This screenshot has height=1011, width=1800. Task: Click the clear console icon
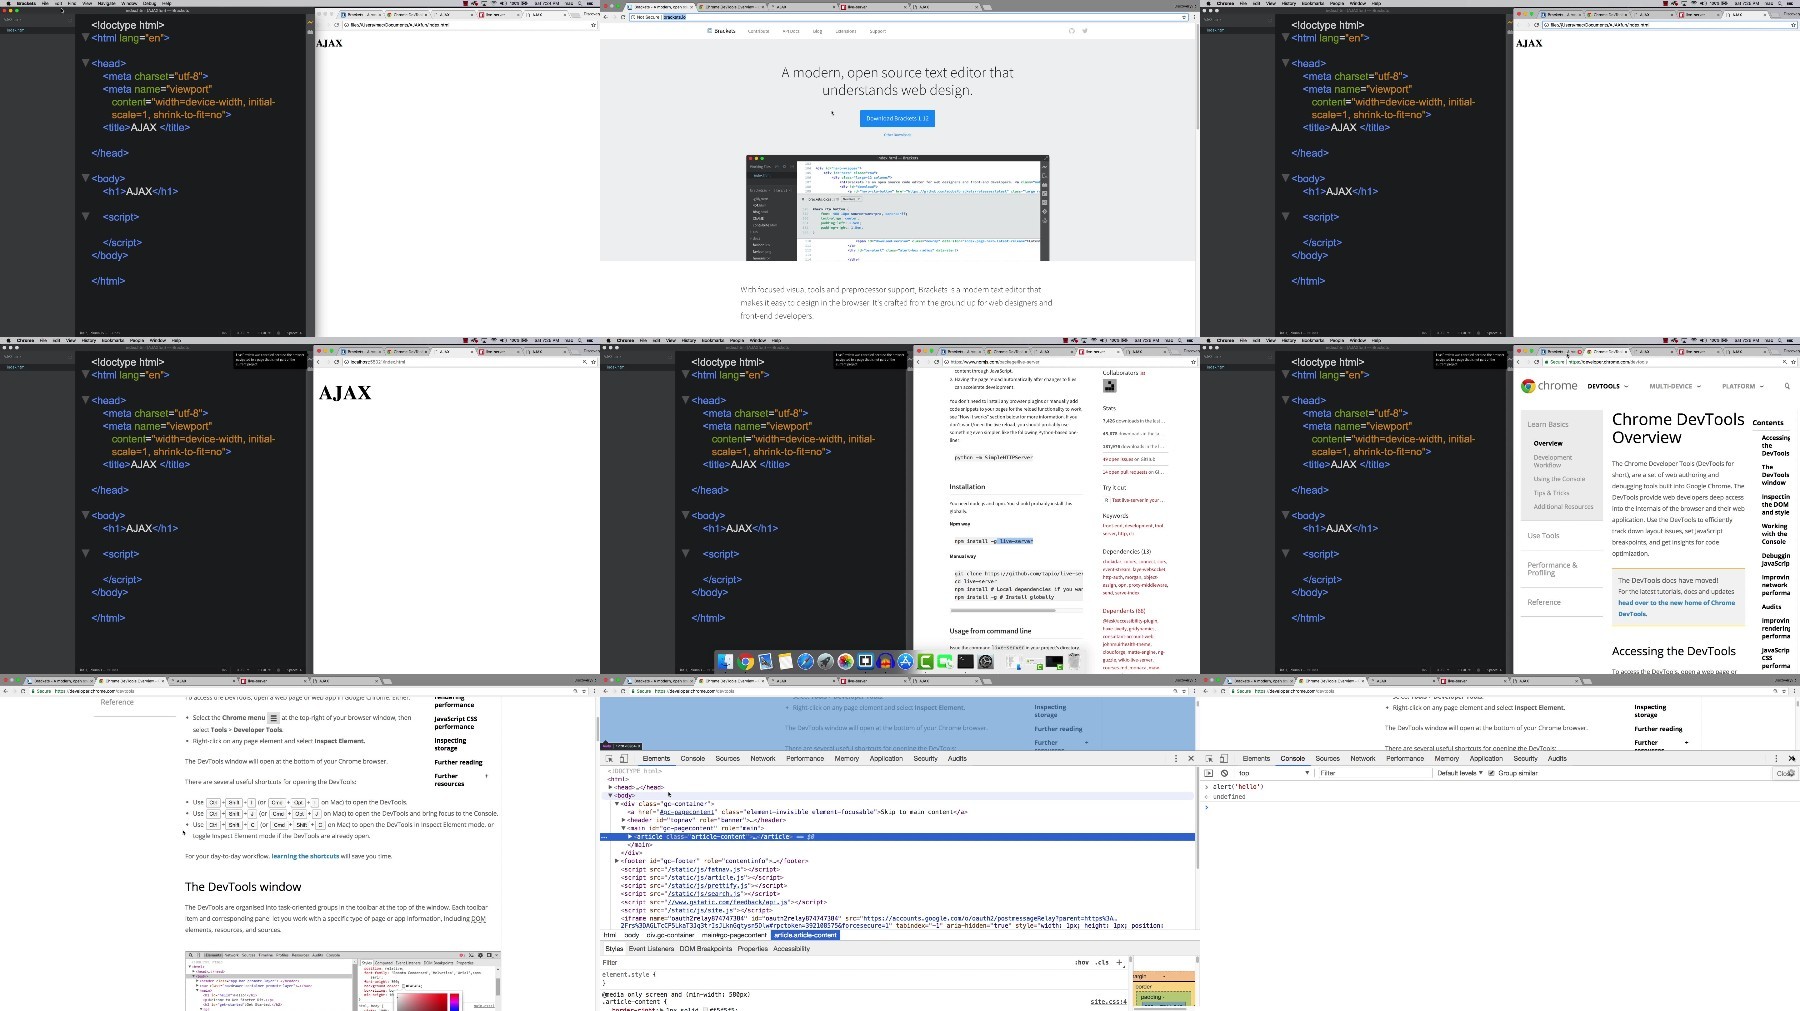click(x=1224, y=773)
